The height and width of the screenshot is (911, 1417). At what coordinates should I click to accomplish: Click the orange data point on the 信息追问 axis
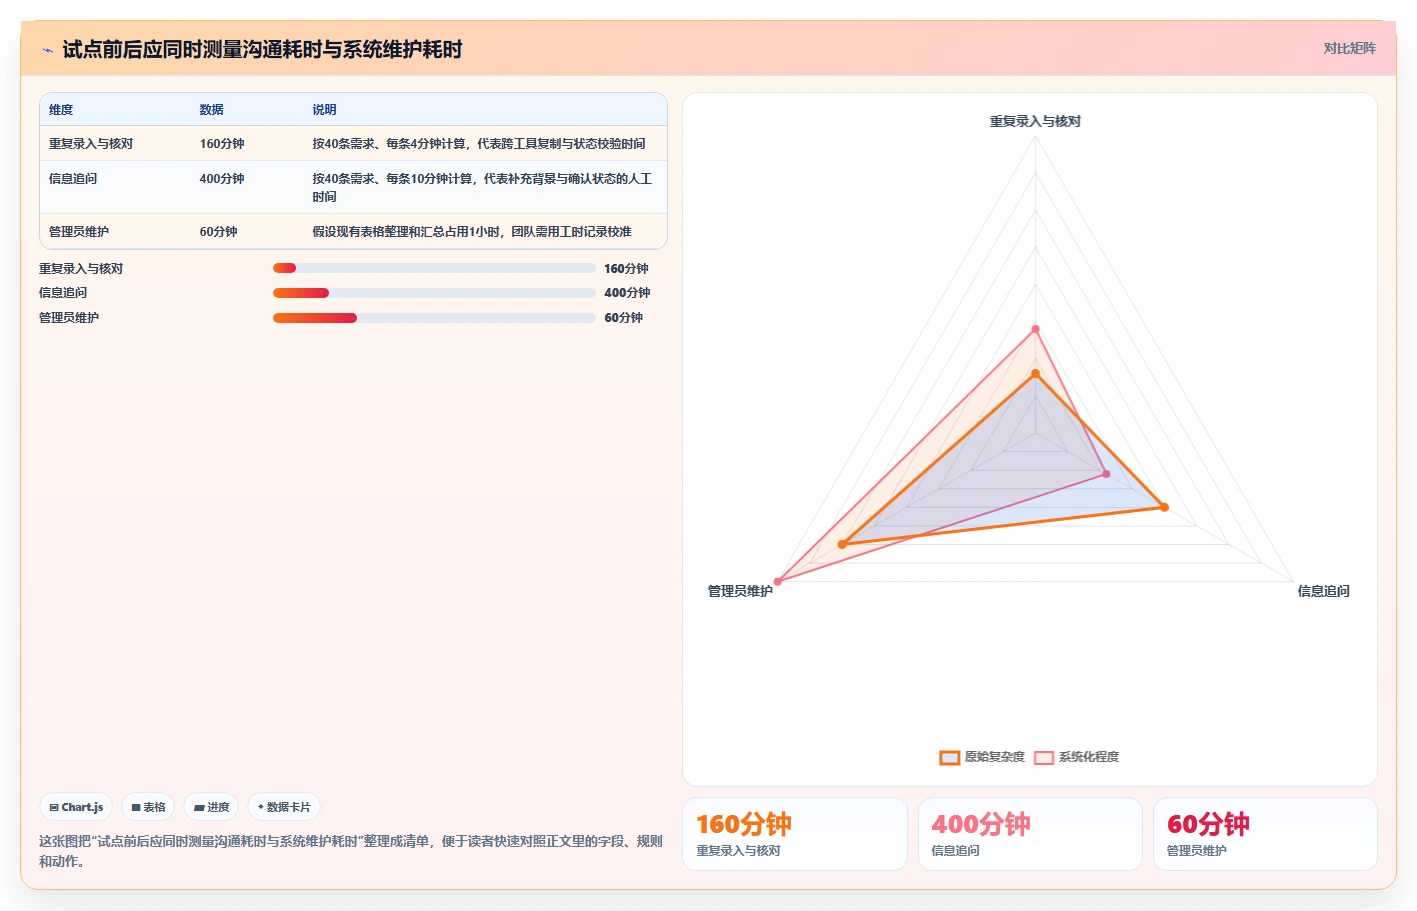pos(1164,507)
